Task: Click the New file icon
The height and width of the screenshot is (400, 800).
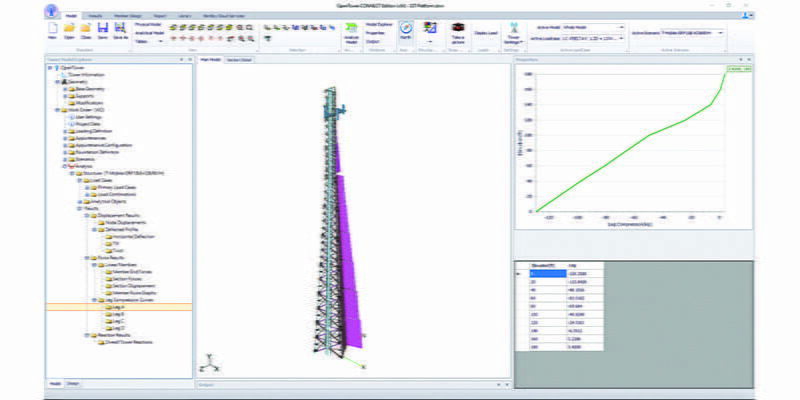Action: click(x=50, y=30)
